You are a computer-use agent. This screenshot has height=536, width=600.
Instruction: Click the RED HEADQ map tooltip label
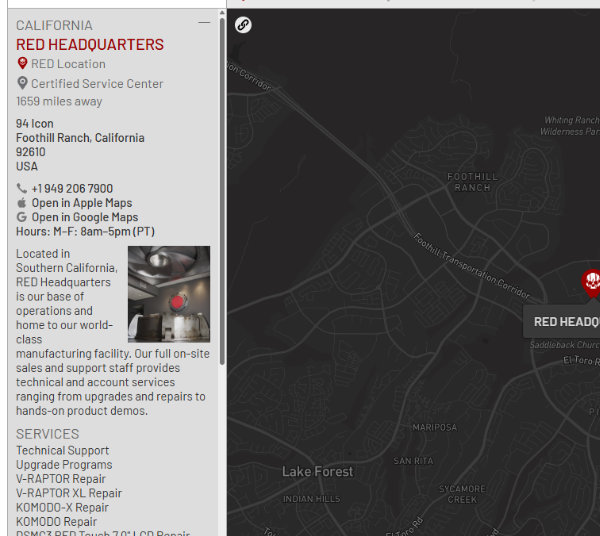[x=561, y=322]
